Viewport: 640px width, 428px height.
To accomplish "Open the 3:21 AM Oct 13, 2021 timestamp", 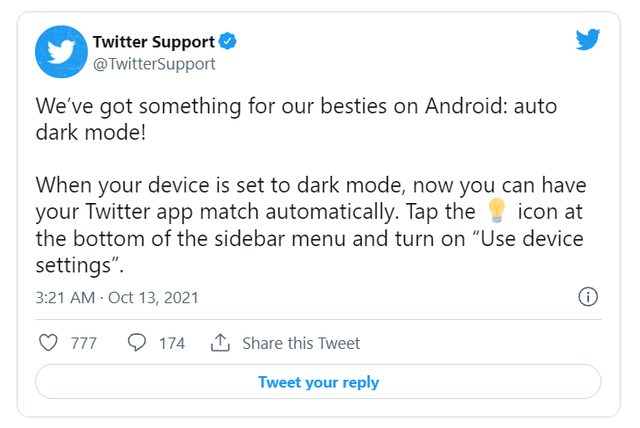I will tap(117, 297).
